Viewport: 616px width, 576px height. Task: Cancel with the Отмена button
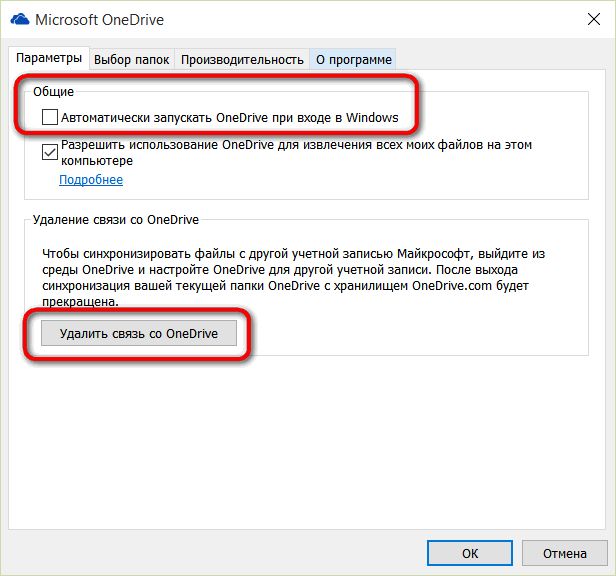[565, 553]
